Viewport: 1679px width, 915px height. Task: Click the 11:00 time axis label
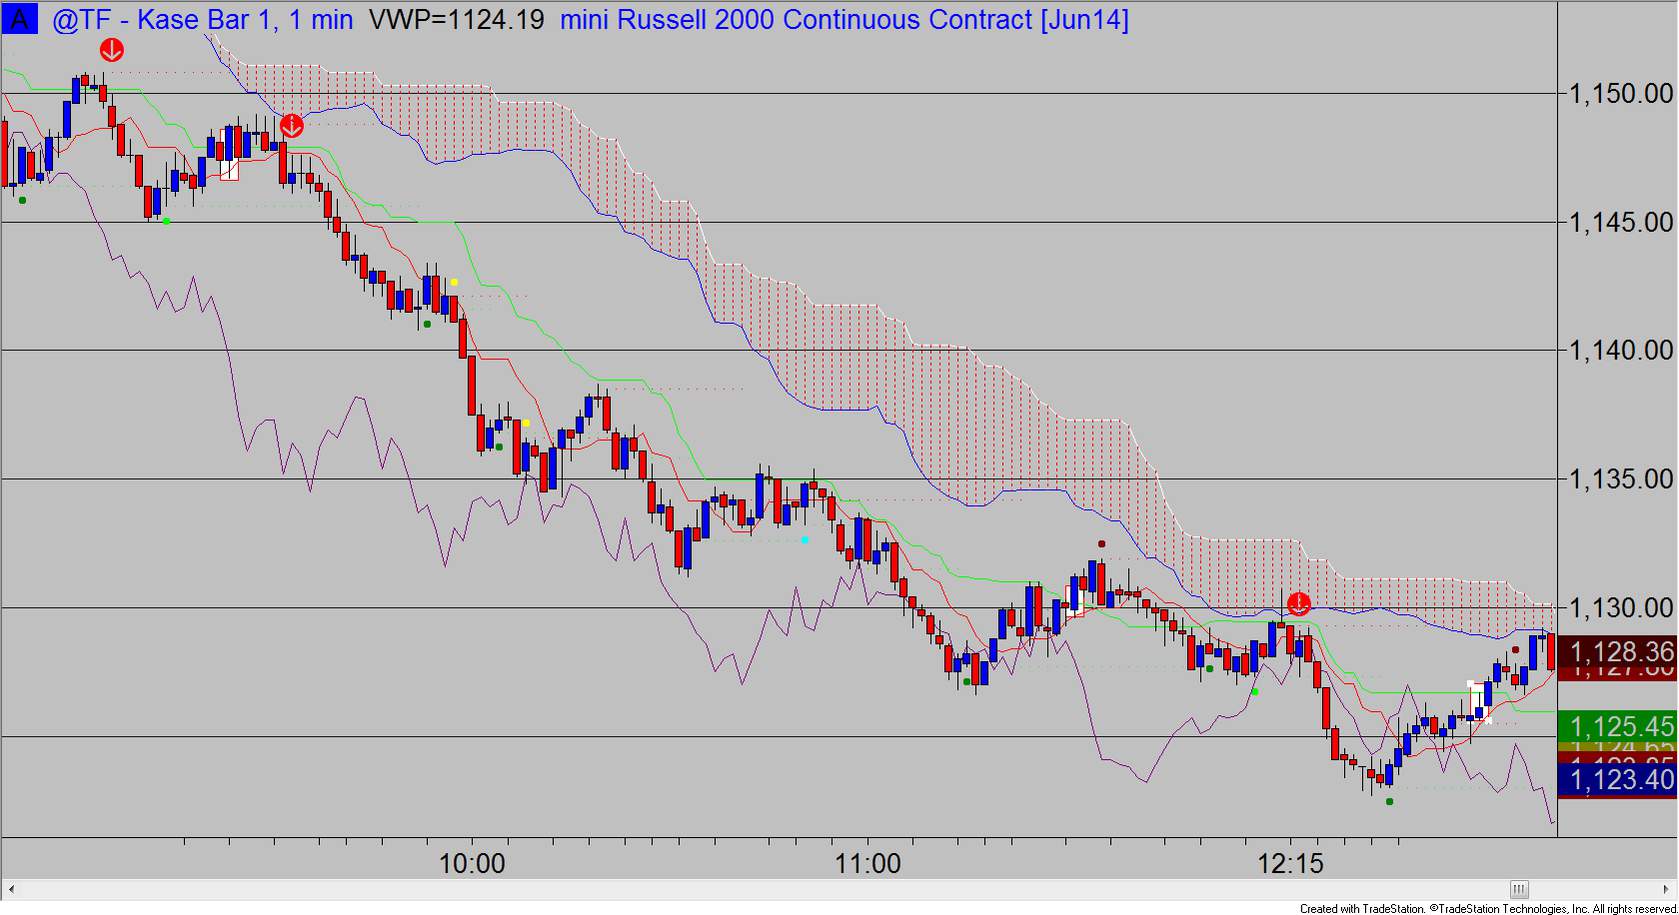(868, 863)
